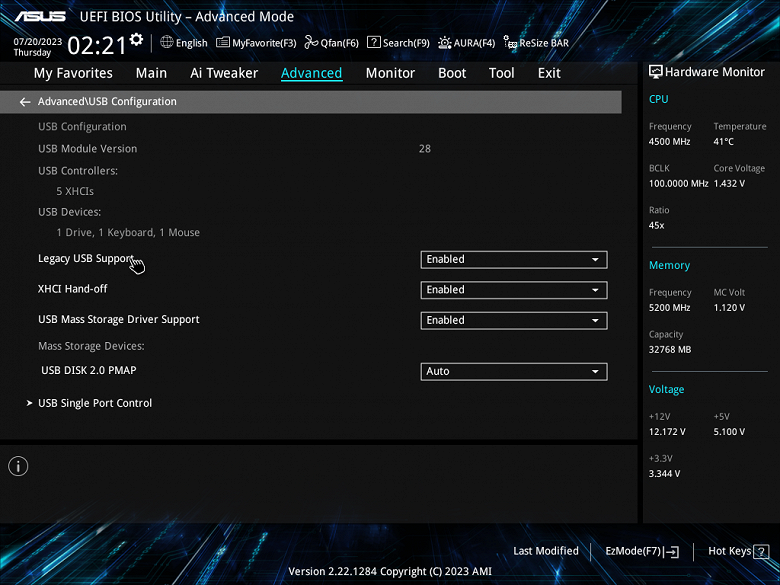Click the 07/20/2023 date text
Screen dimensions: 780x585
coord(38,42)
